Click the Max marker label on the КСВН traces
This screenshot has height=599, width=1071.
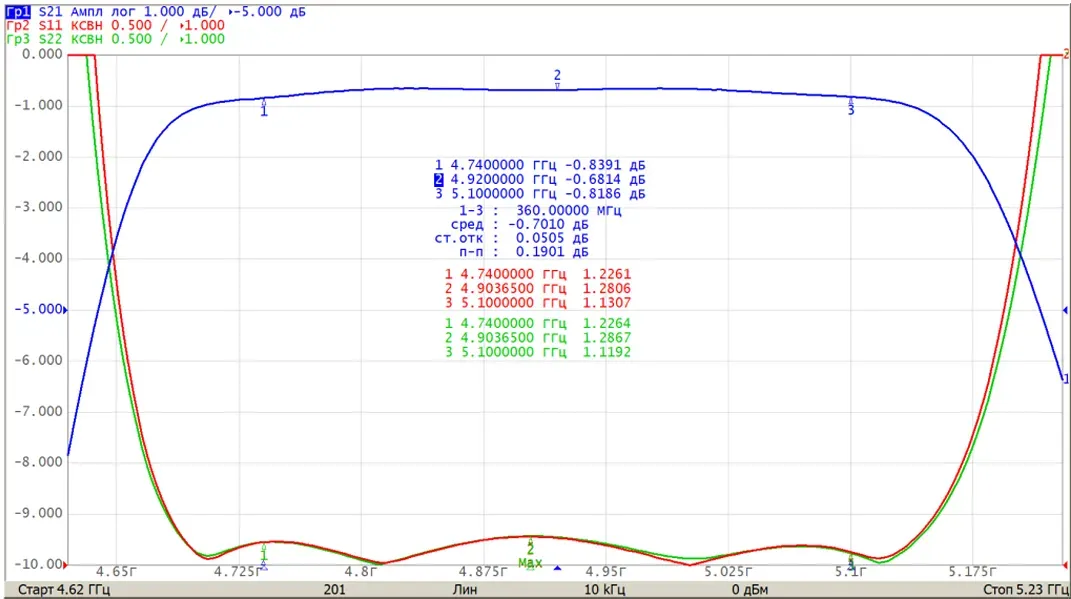[530, 563]
